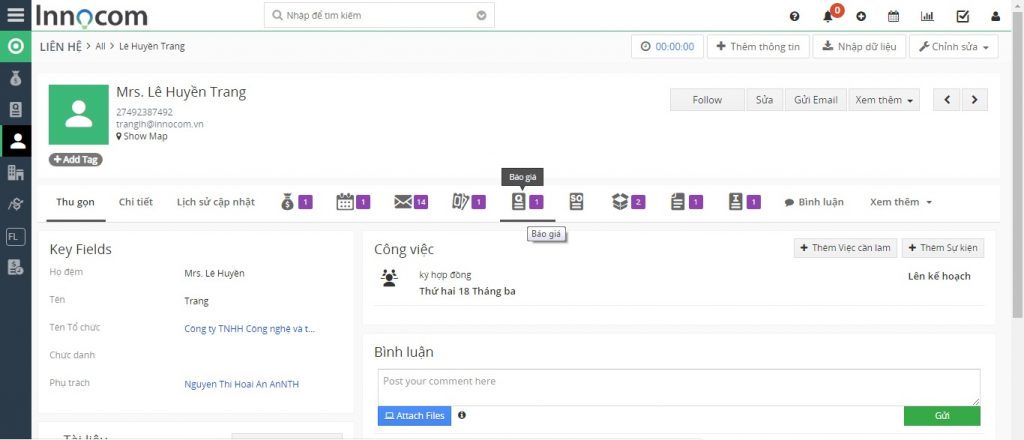This screenshot has width=1024, height=440.
Task: Open the Bình luận tab
Action: coord(814,202)
